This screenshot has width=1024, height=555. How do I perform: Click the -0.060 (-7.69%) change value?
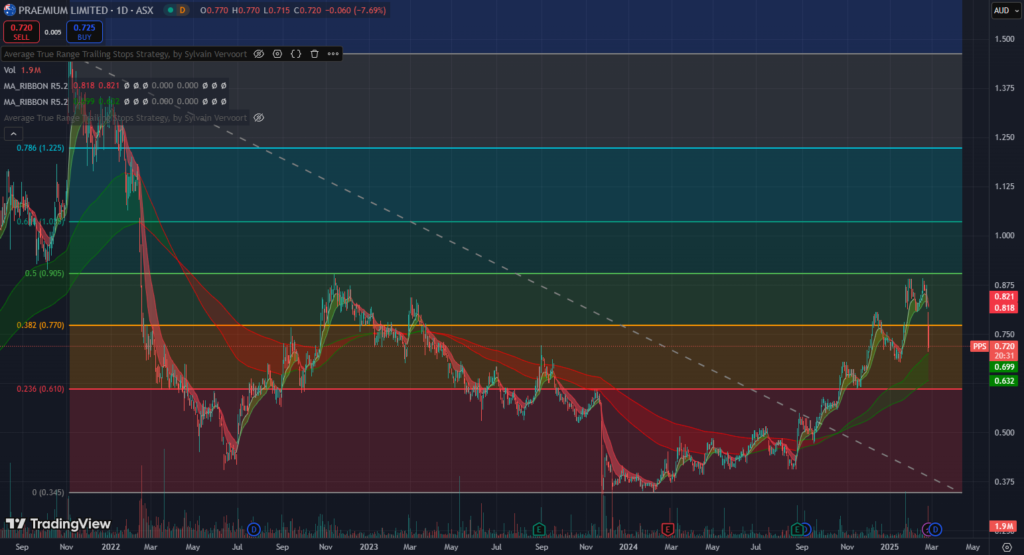pyautogui.click(x=357, y=10)
